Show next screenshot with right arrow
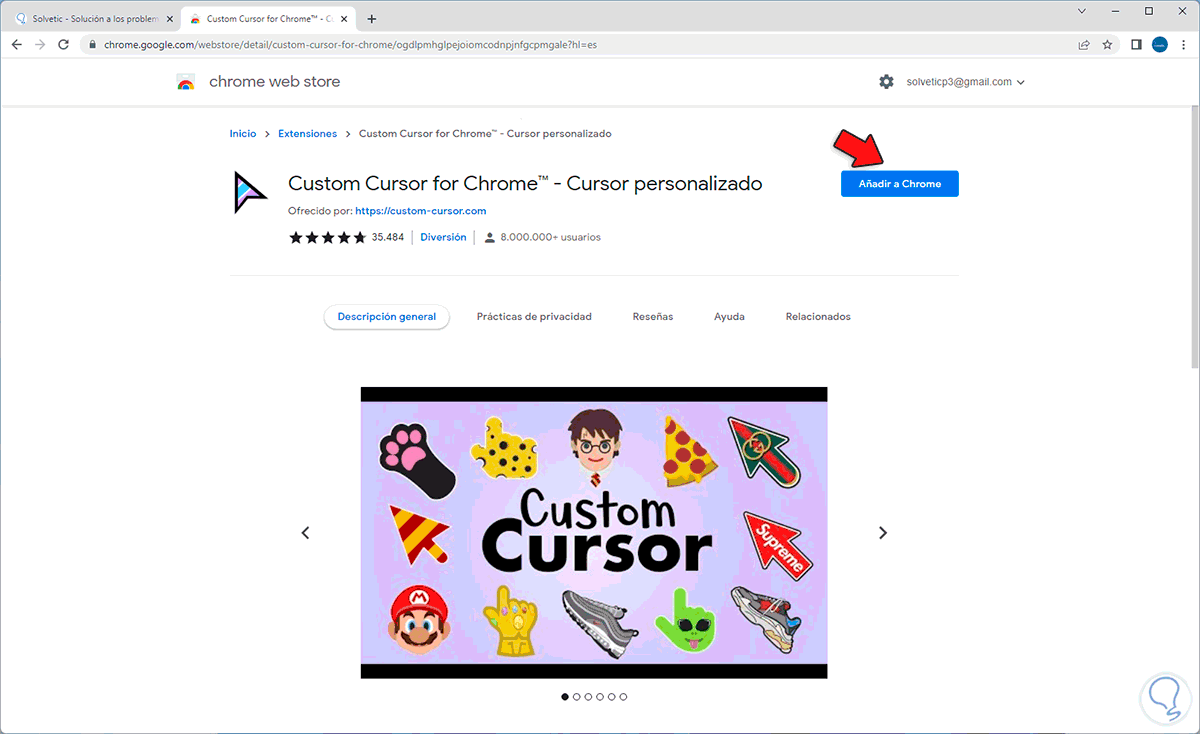Viewport: 1200px width, 734px height. pyautogui.click(x=883, y=533)
